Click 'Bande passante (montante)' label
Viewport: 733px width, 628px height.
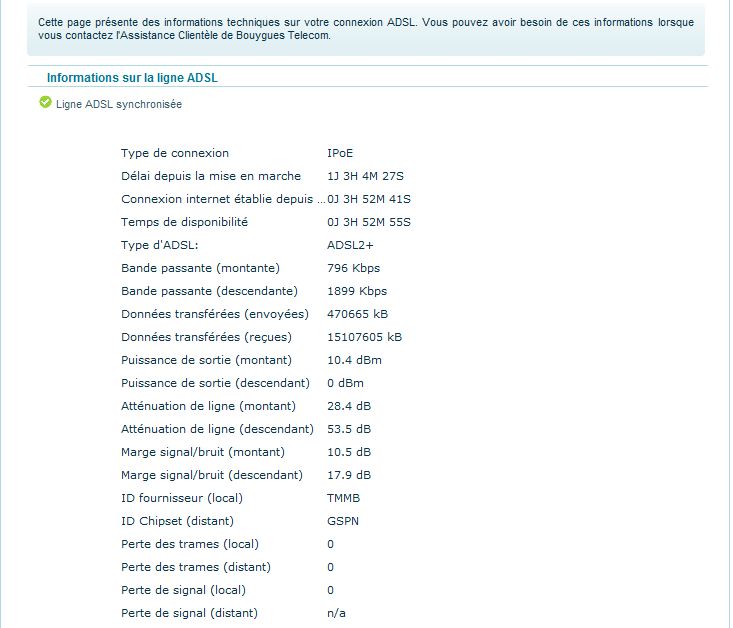tap(200, 268)
